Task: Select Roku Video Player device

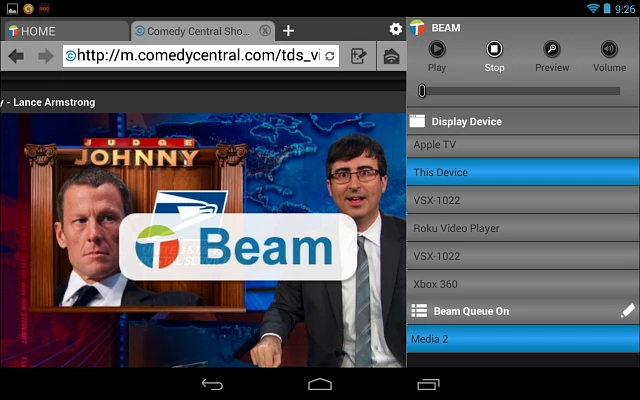Action: point(523,228)
